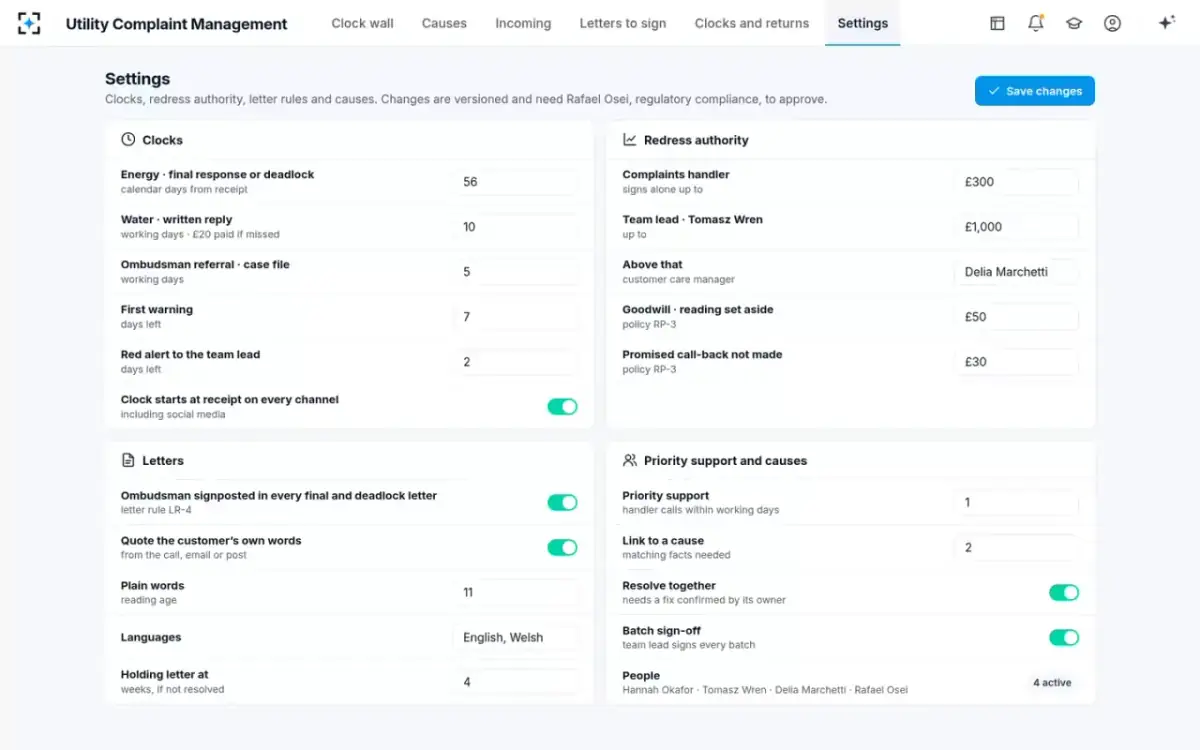Click the Settings page heading
Viewport: 1200px width, 750px height.
[x=137, y=79]
